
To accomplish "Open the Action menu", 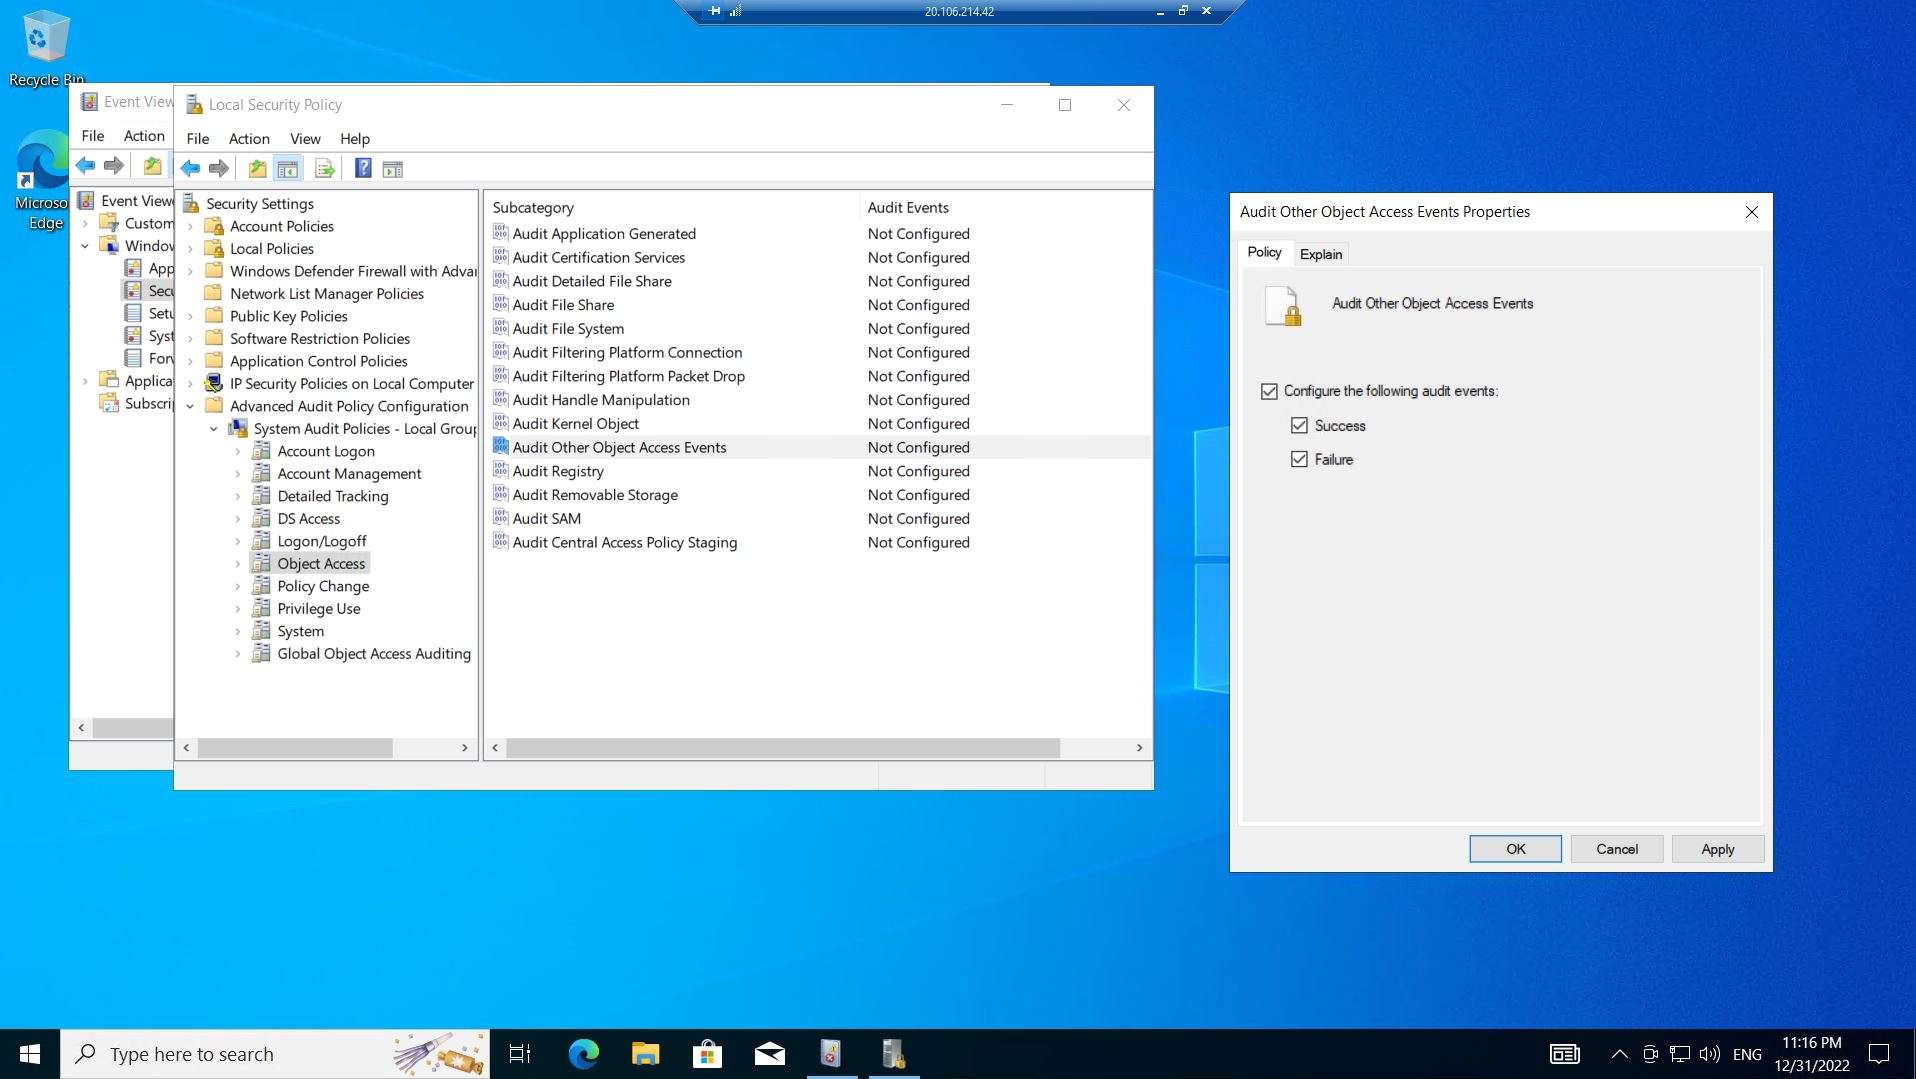I will [249, 139].
